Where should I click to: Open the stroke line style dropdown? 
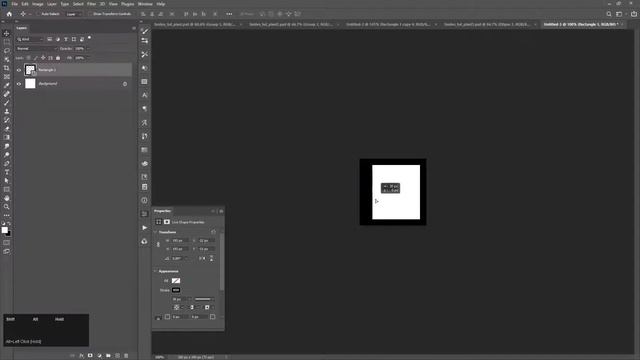point(204,299)
